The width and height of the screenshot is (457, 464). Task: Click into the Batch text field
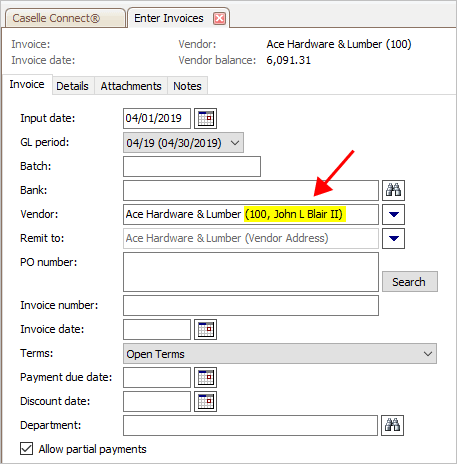[192, 166]
